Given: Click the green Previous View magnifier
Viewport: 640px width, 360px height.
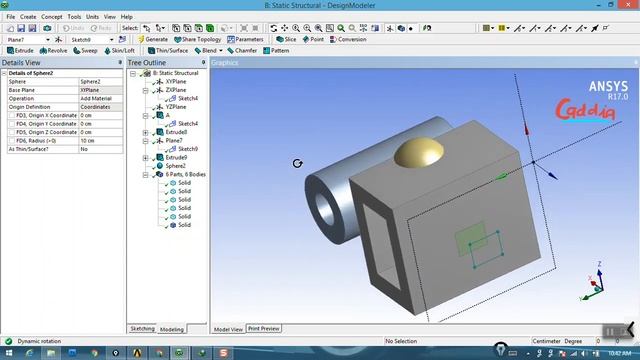Looking at the screenshot, I should pos(341,28).
